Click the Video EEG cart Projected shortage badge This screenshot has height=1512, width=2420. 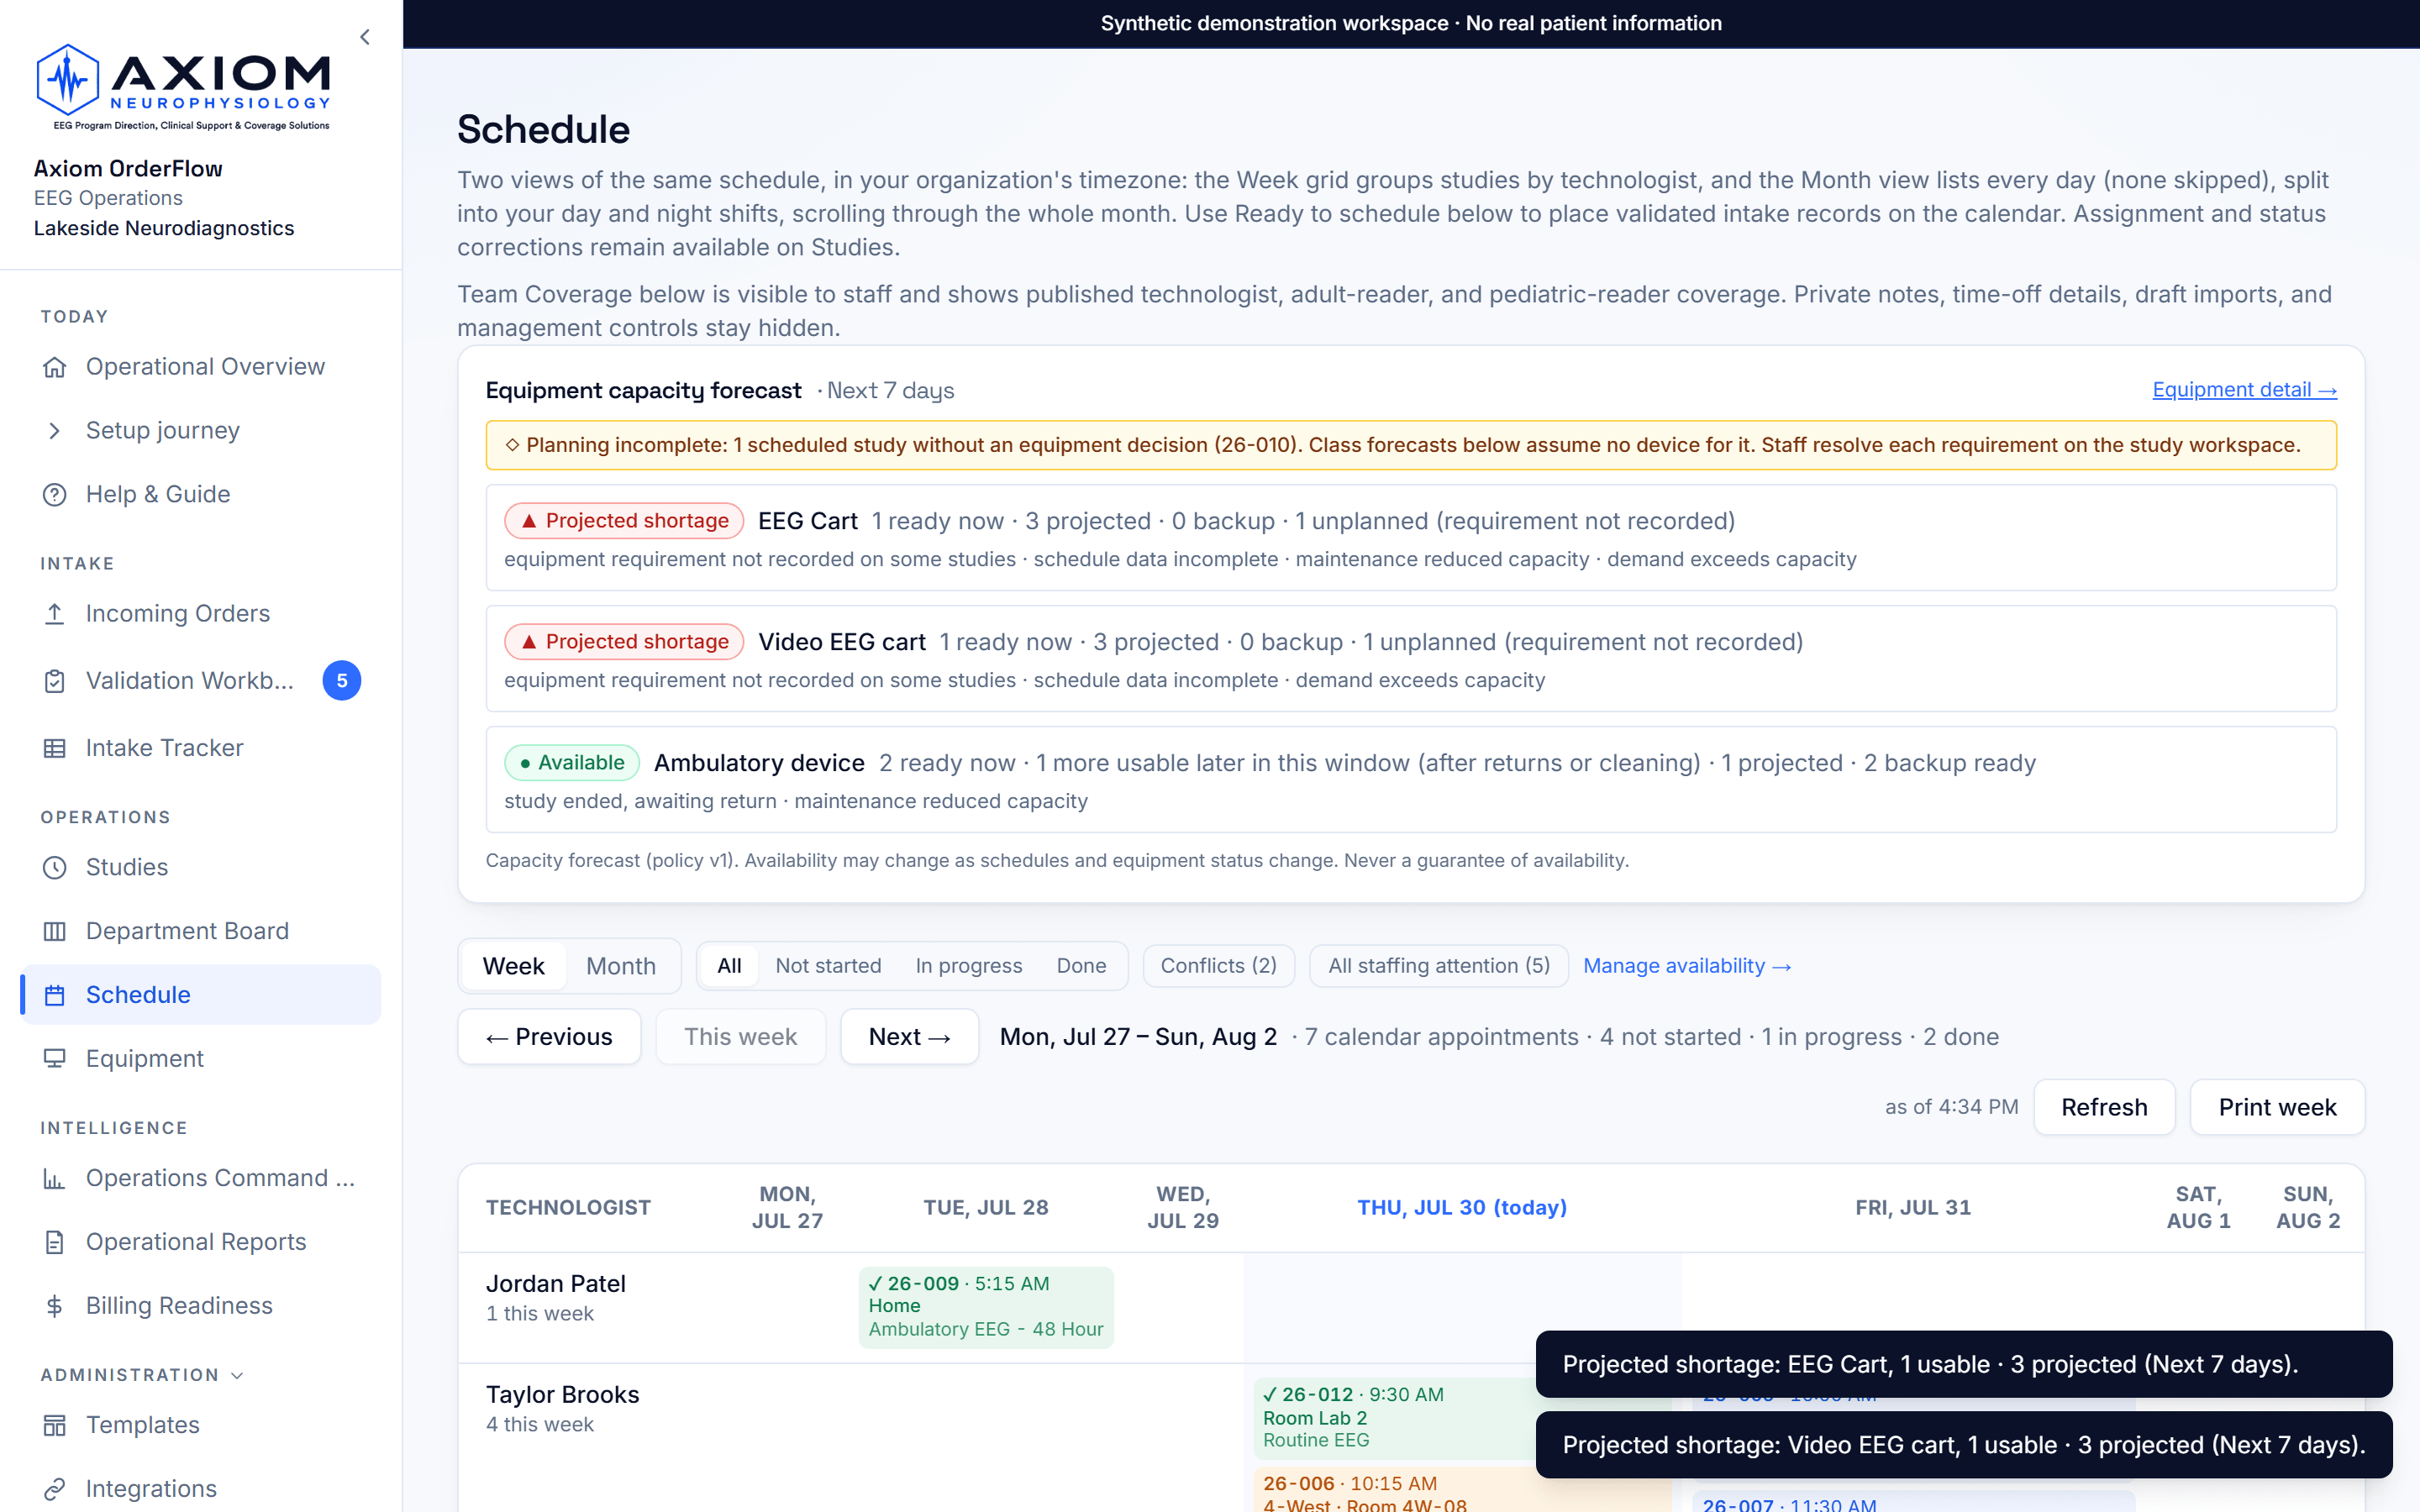(x=624, y=642)
